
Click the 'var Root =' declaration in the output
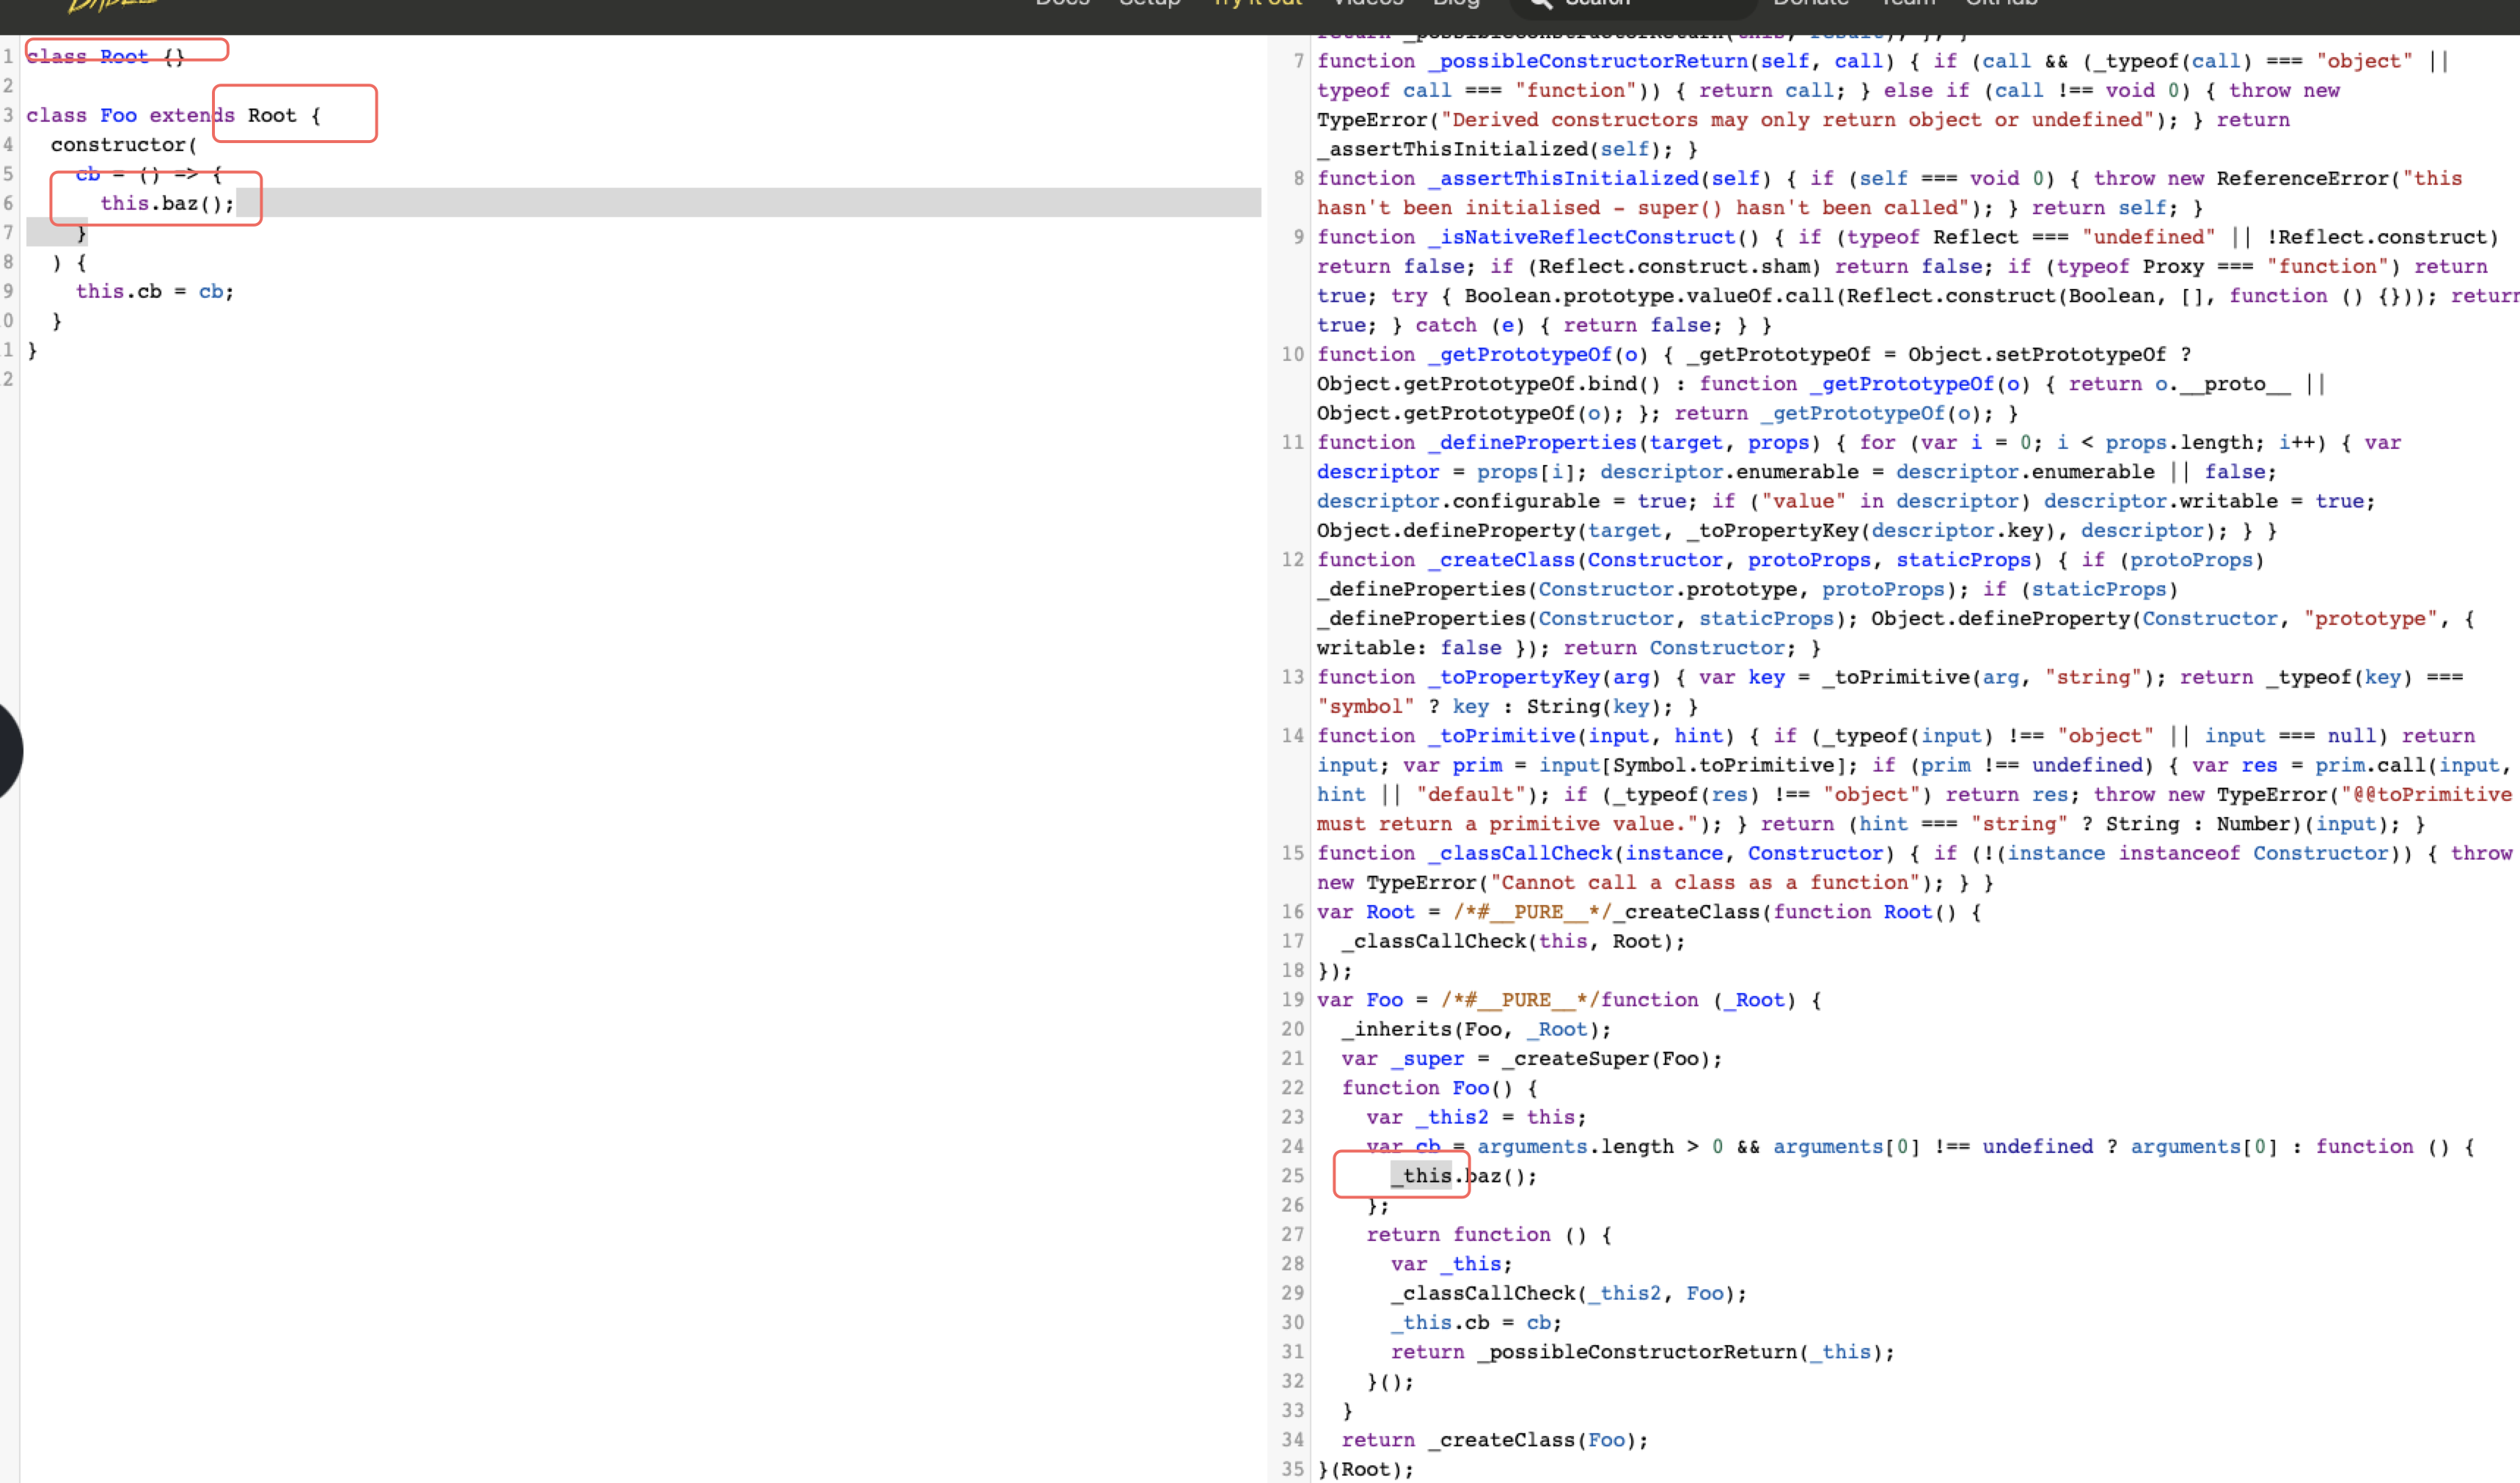tap(1378, 912)
